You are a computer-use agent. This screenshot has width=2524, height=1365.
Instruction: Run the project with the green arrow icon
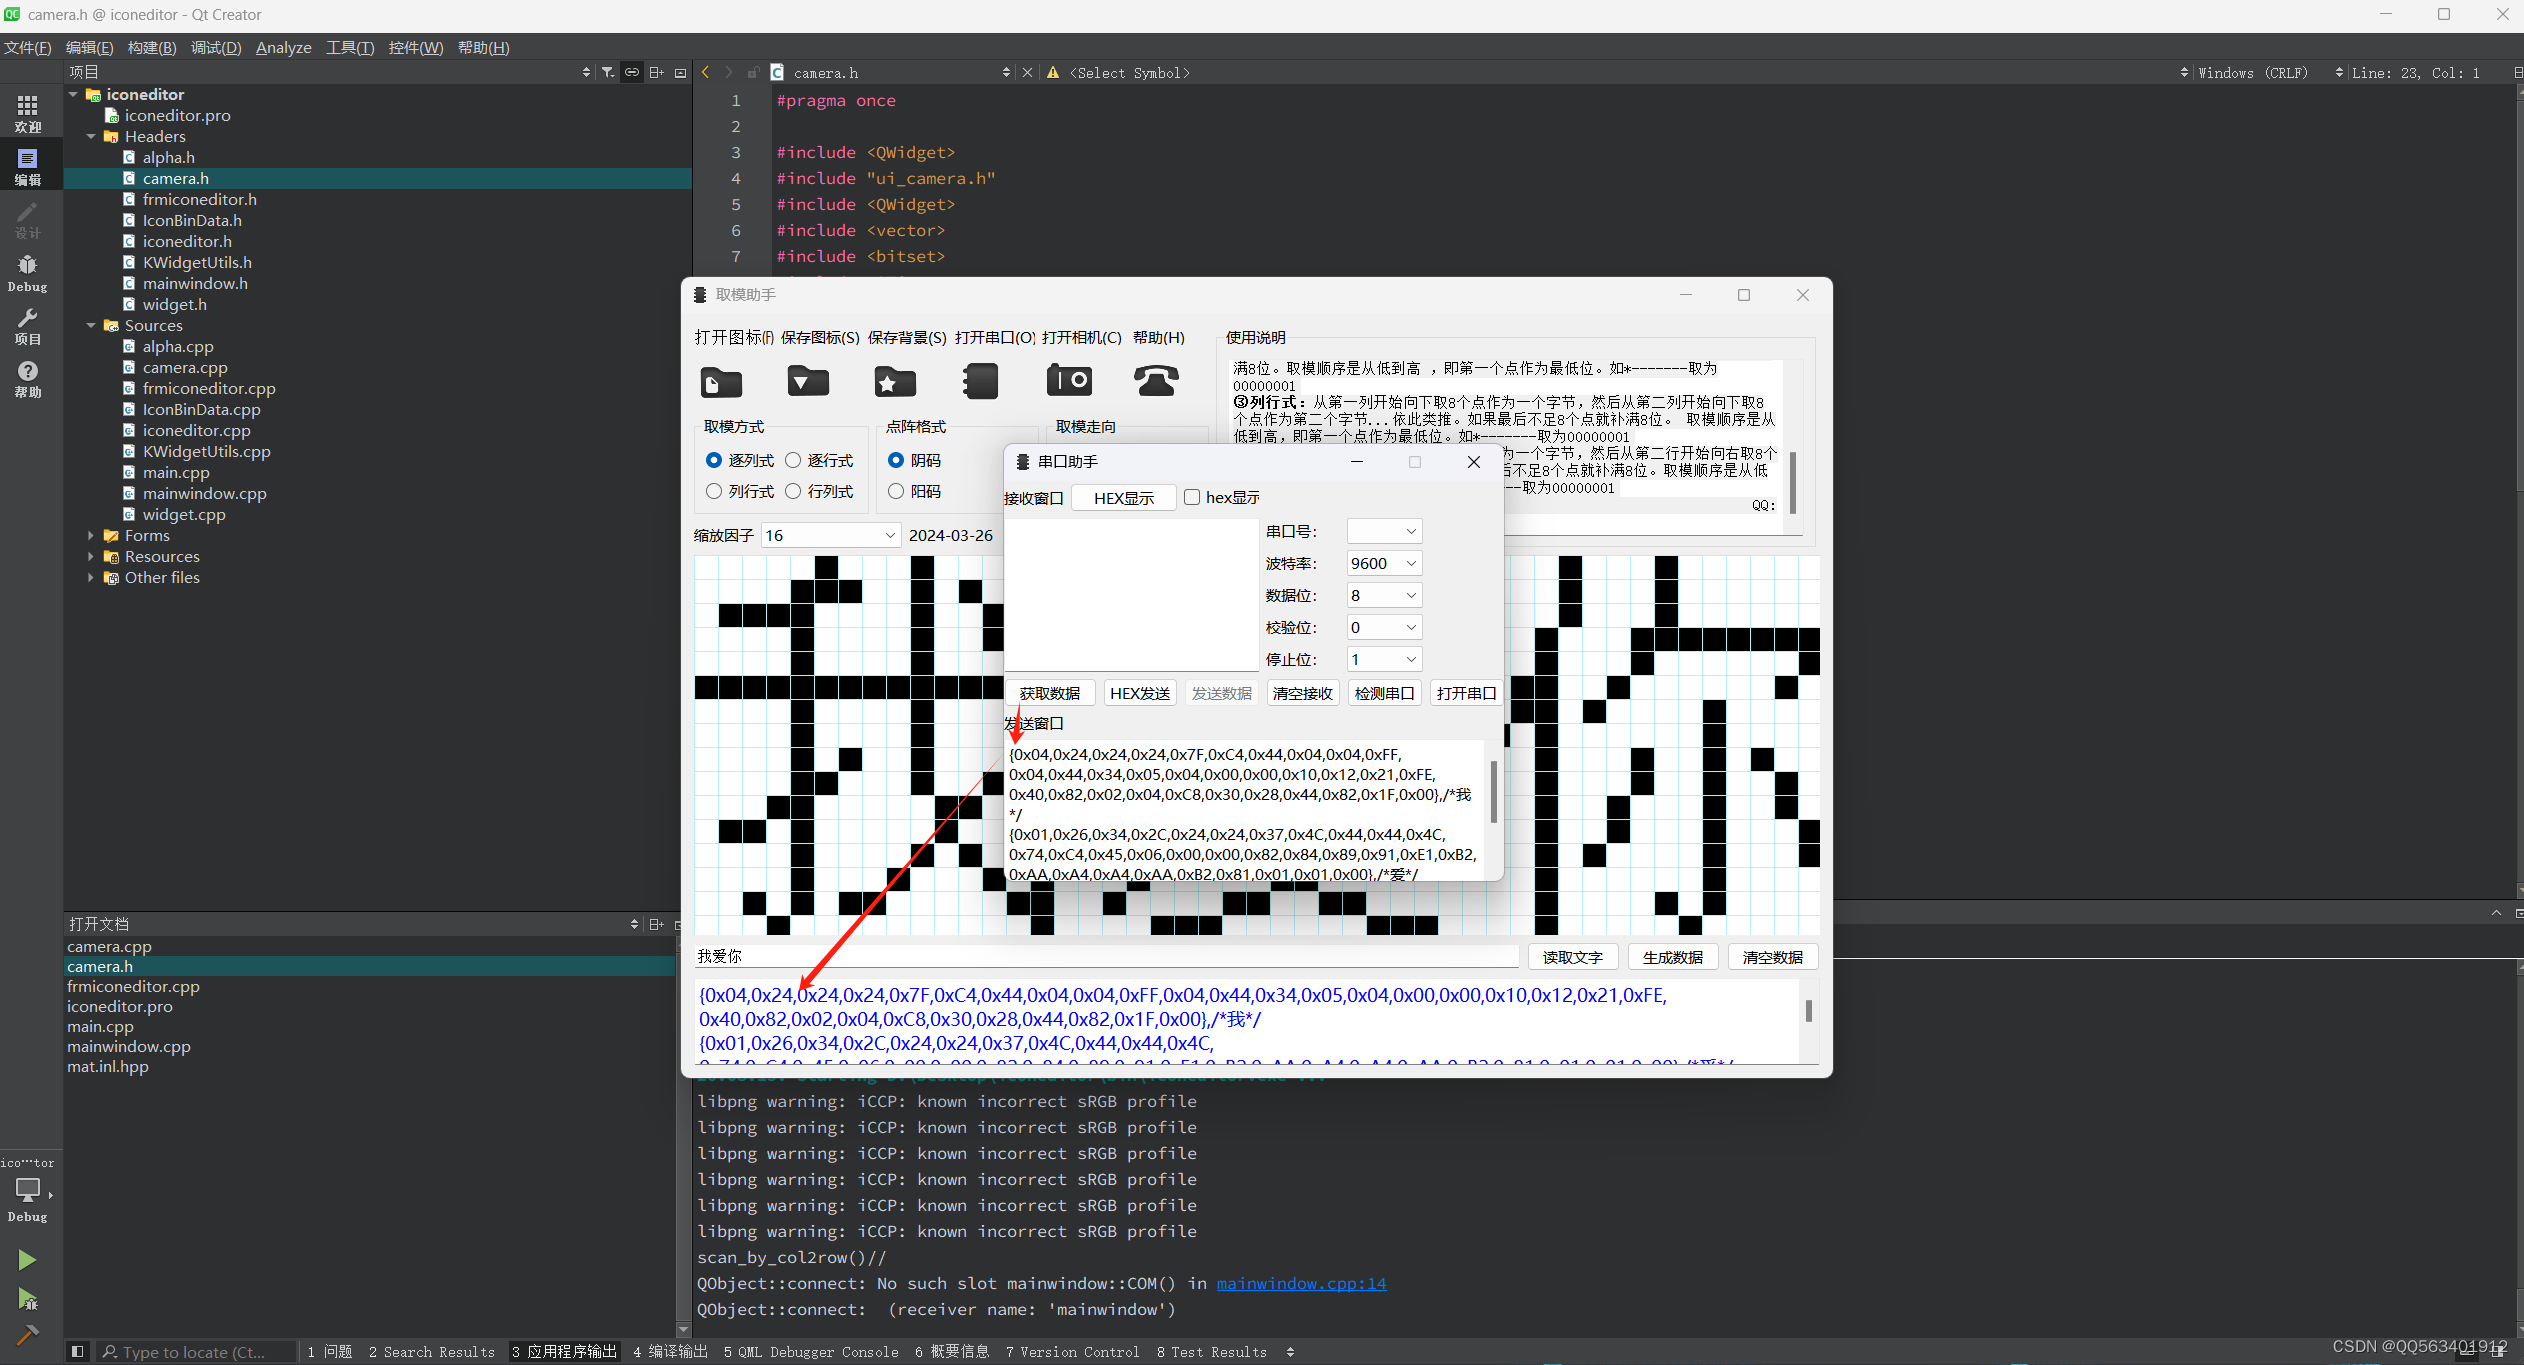click(27, 1259)
